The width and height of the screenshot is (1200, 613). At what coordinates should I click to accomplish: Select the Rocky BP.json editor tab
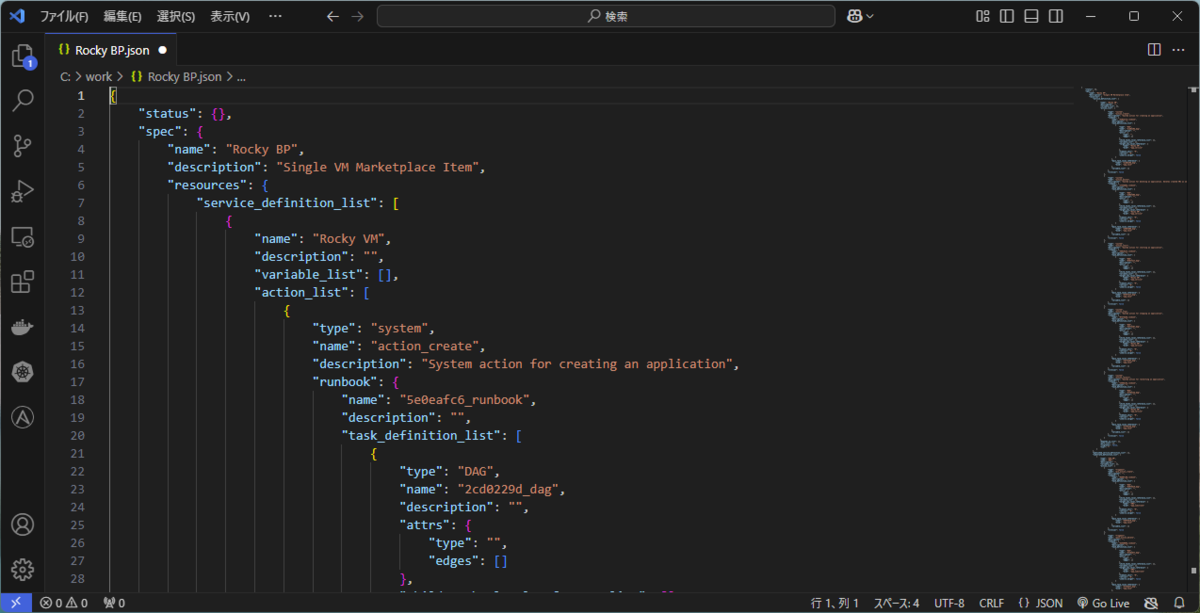coord(110,49)
